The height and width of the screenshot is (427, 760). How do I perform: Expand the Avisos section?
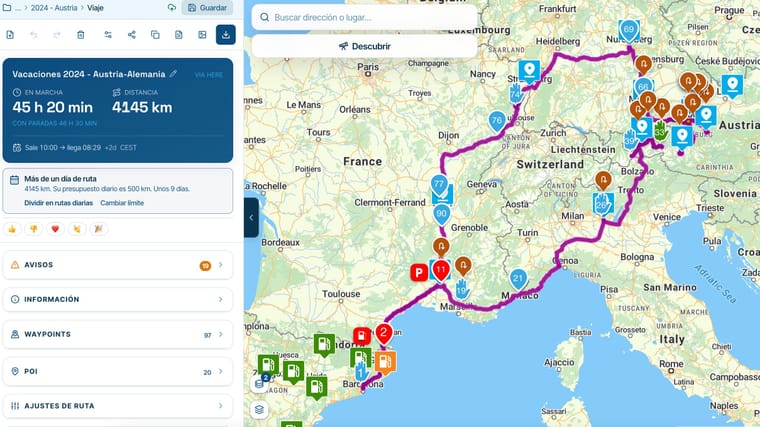118,265
